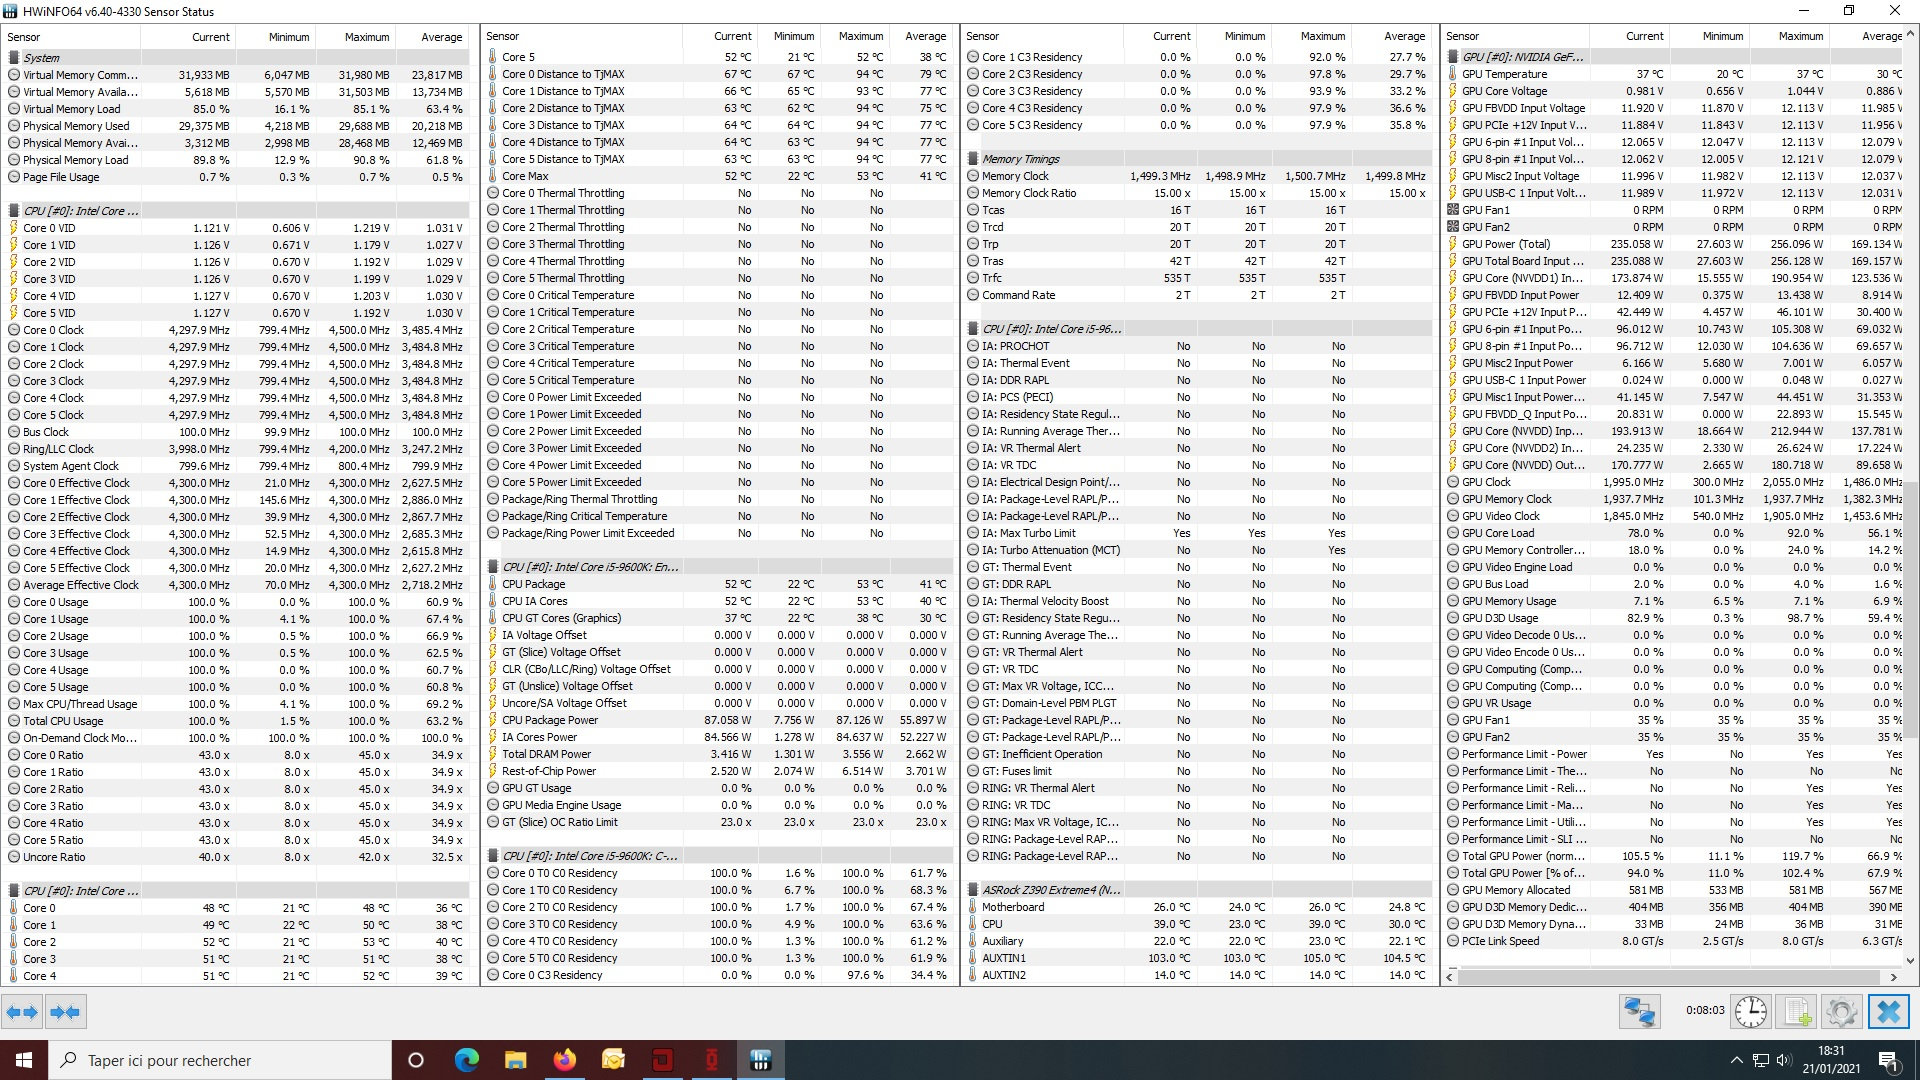Open the remote network monitors icon
The width and height of the screenshot is (1920, 1080).
pos(1639,1012)
